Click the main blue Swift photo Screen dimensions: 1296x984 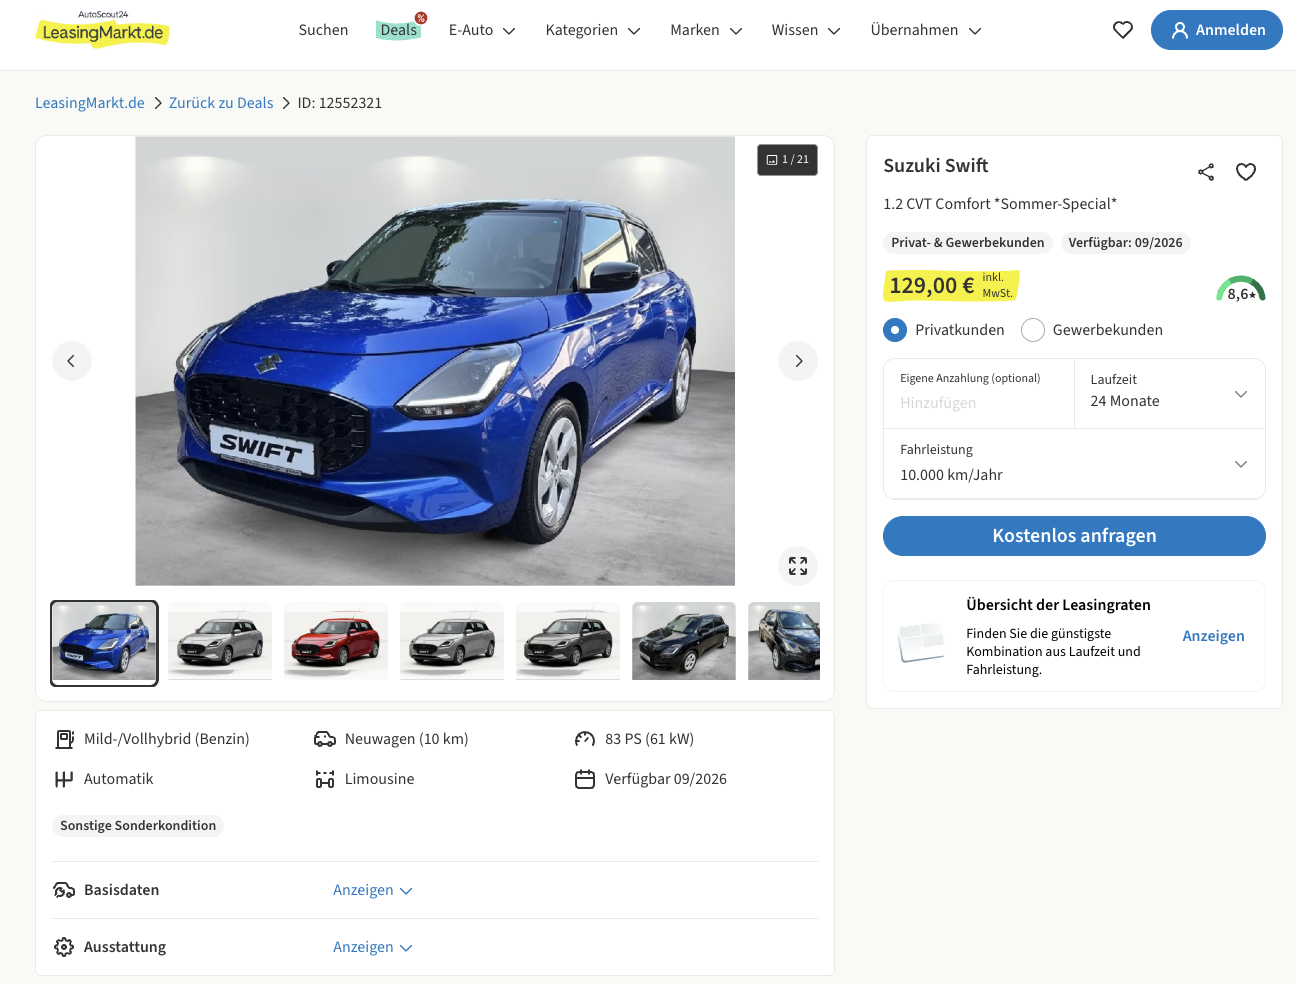pos(435,361)
